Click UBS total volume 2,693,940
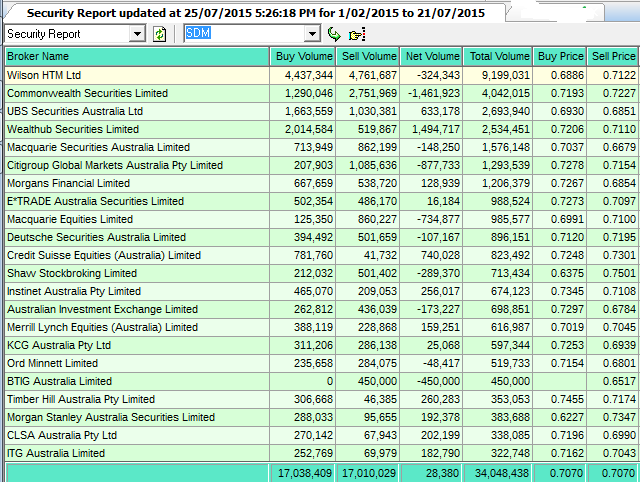 coord(506,111)
